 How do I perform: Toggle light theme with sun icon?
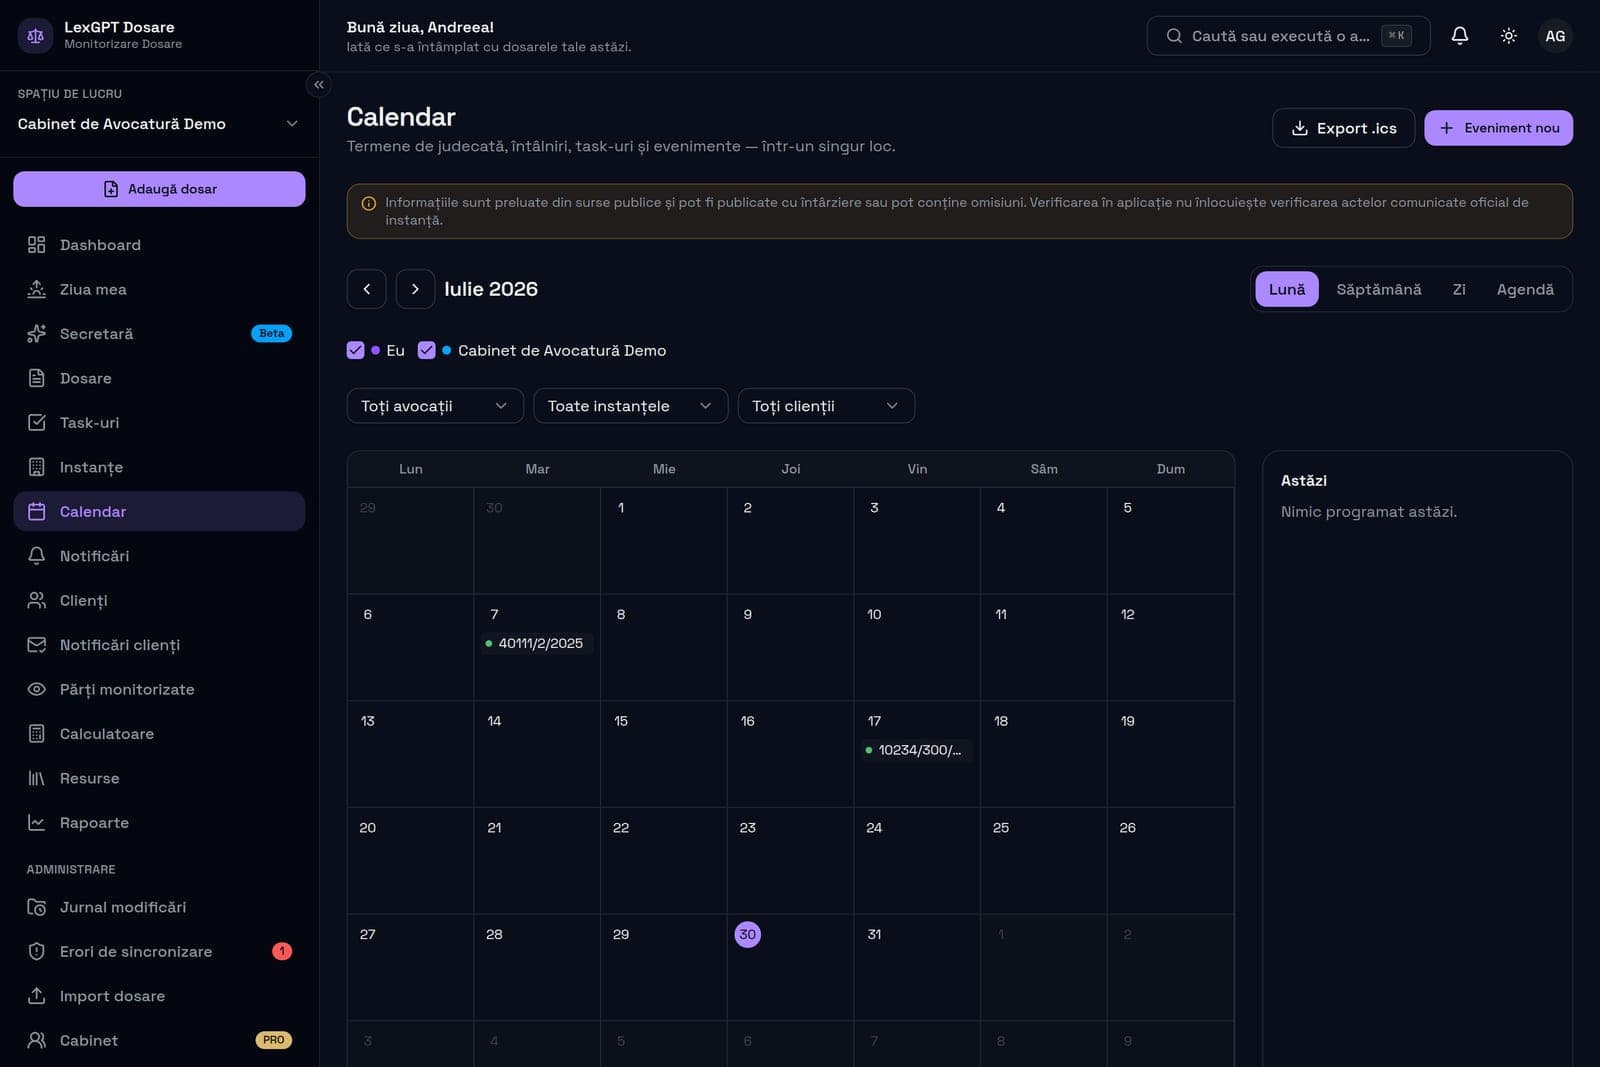click(x=1509, y=36)
